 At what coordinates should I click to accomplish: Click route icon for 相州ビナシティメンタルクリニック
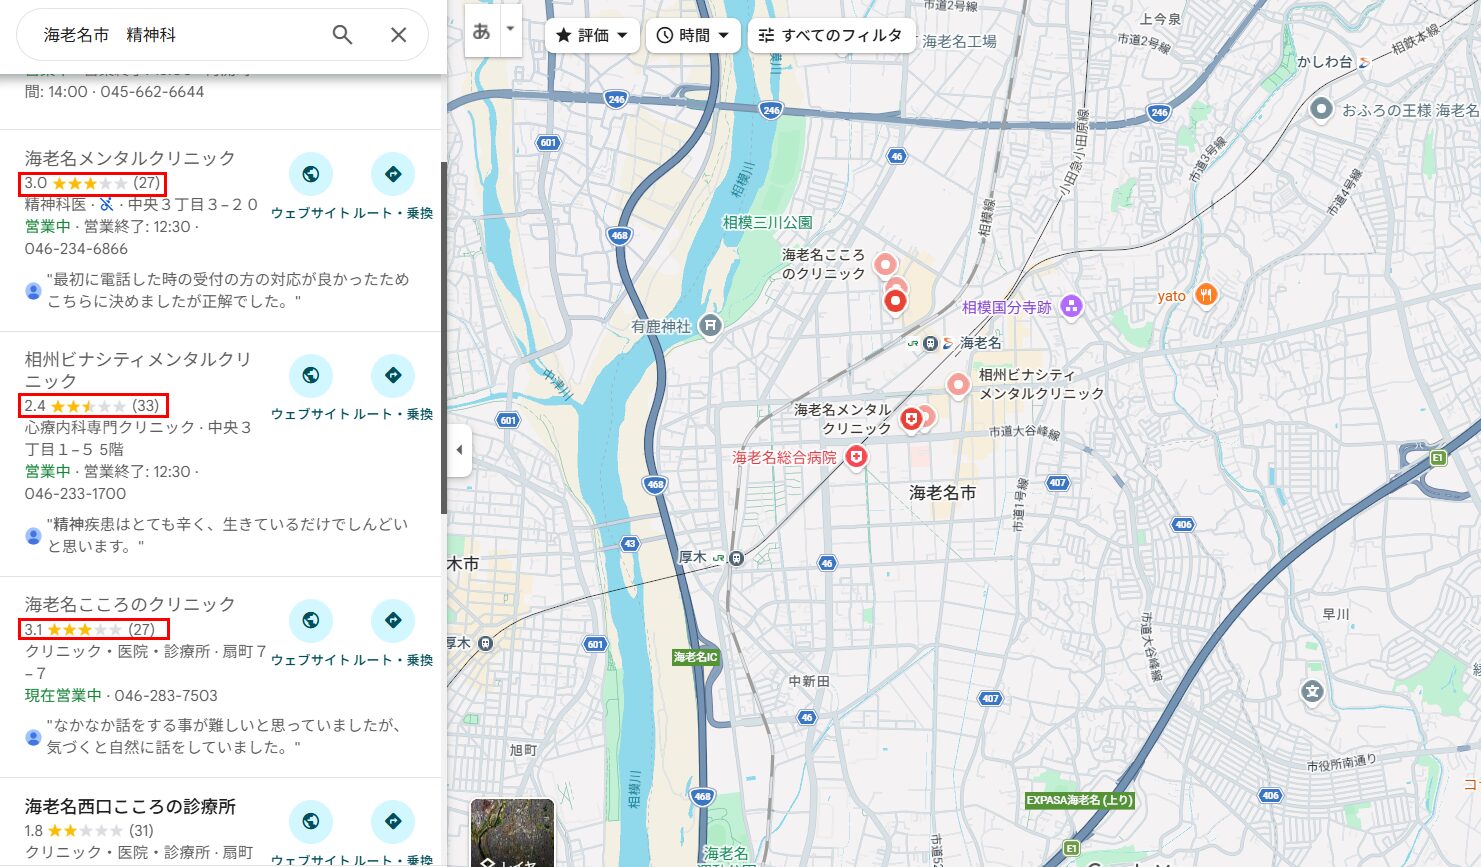[394, 376]
